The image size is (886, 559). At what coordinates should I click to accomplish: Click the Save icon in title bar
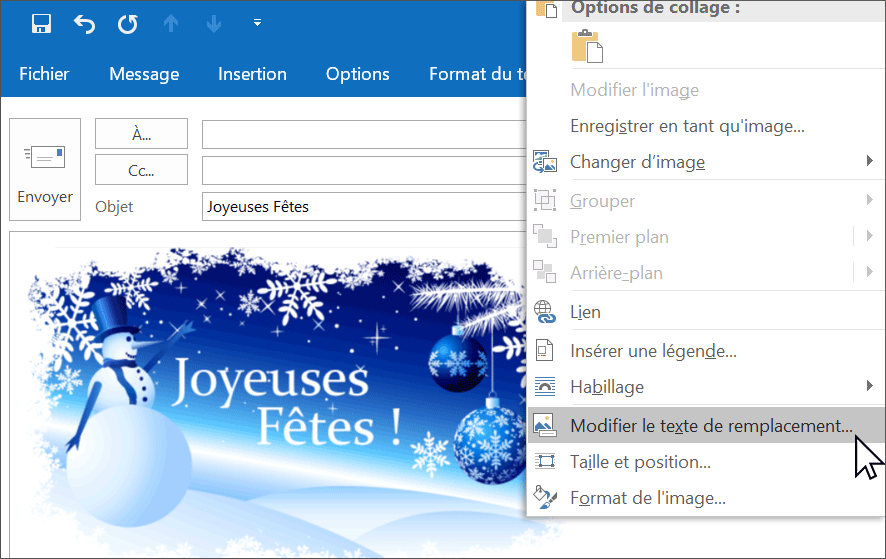click(41, 23)
